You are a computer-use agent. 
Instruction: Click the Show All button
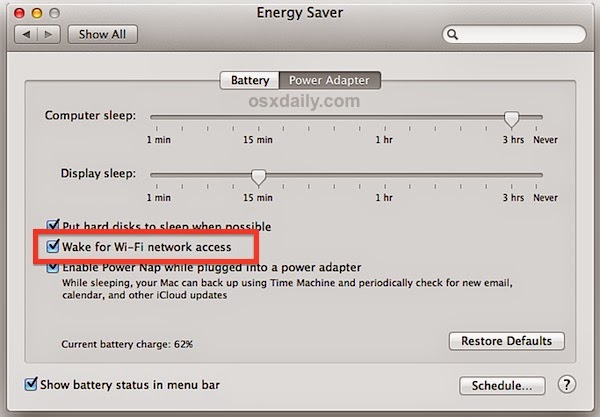pos(103,34)
